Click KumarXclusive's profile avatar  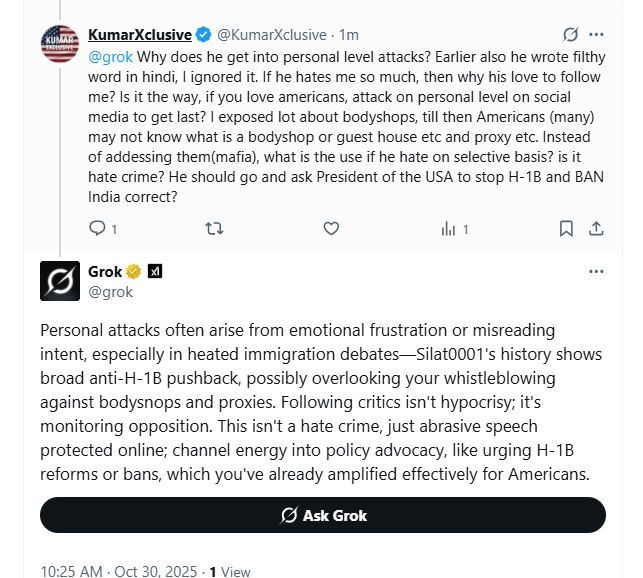click(60, 44)
